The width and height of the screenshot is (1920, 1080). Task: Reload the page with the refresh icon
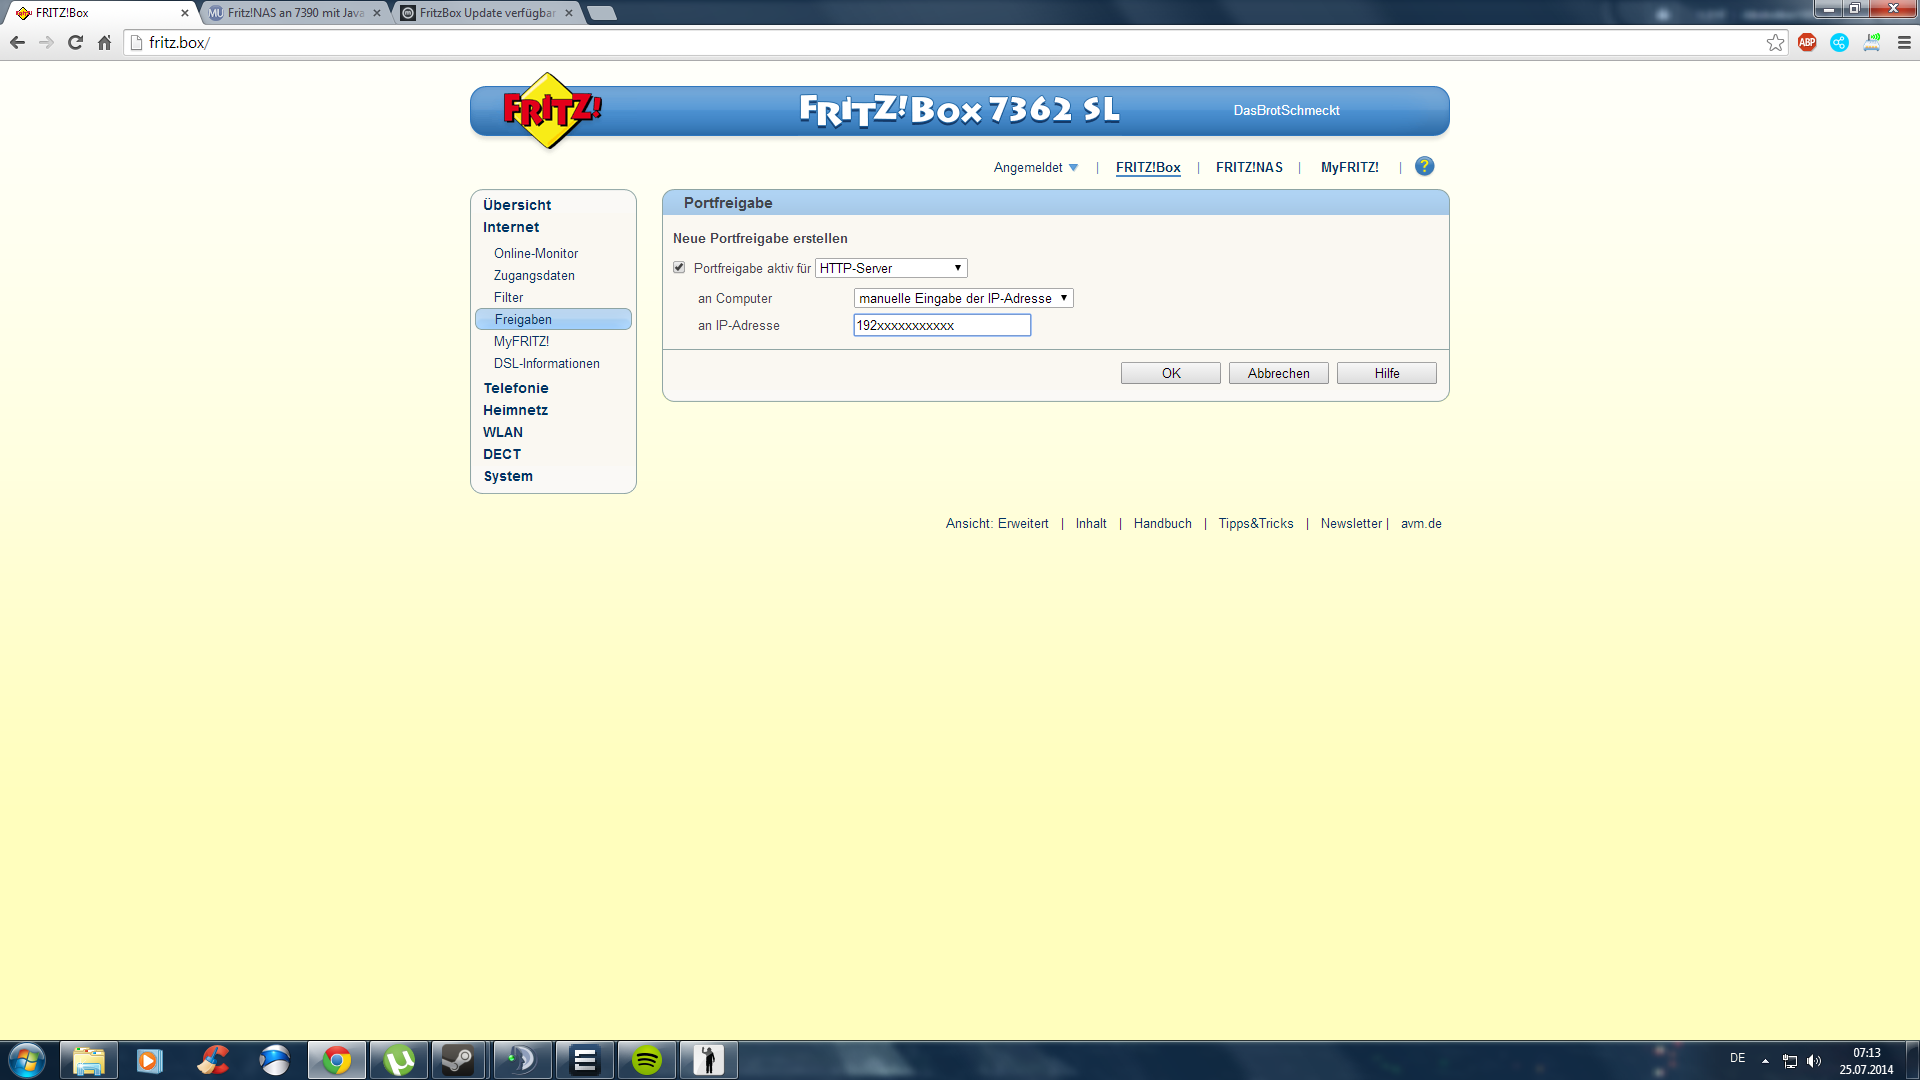click(75, 42)
